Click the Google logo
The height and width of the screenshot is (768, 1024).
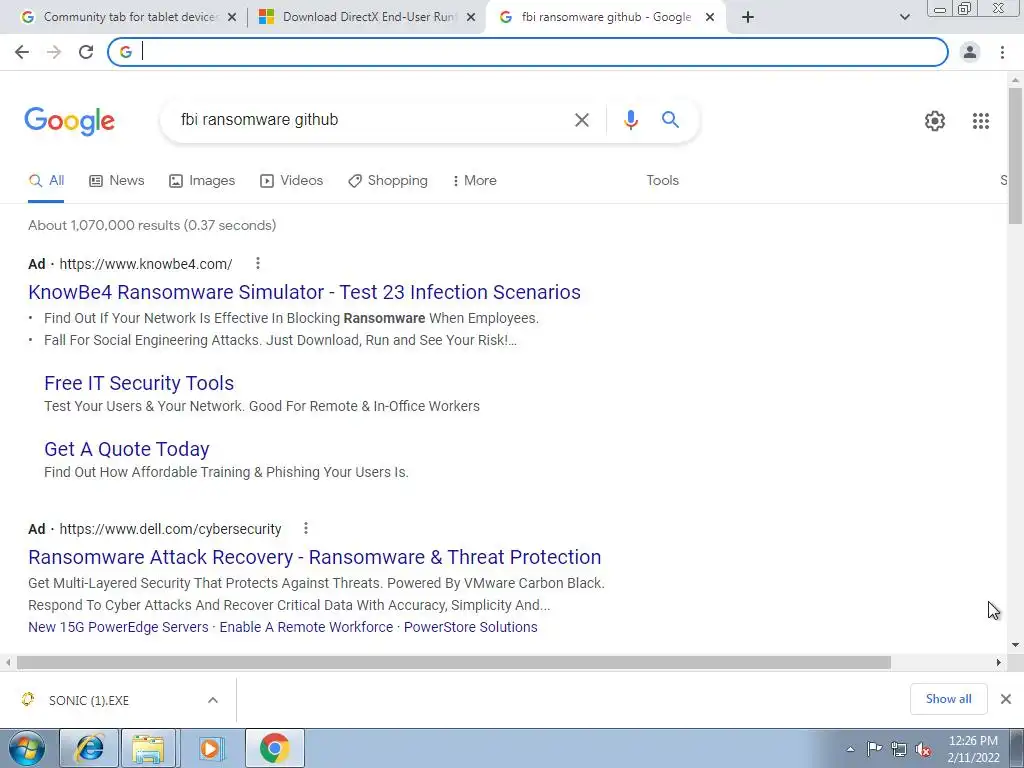click(69, 121)
